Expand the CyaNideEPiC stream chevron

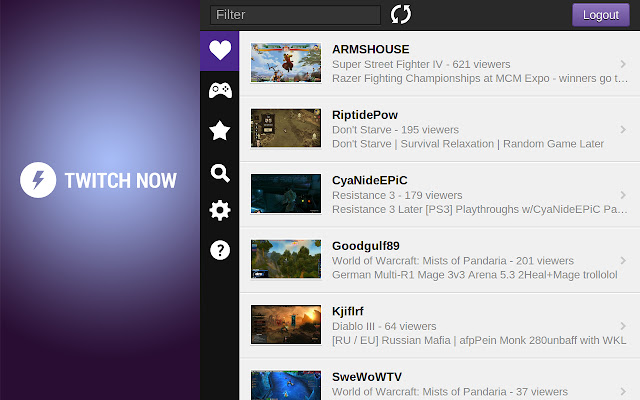pos(623,195)
